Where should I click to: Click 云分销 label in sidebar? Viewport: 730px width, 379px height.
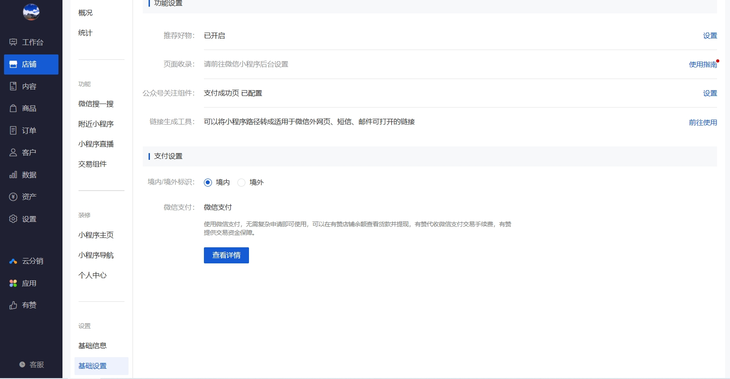(33, 261)
